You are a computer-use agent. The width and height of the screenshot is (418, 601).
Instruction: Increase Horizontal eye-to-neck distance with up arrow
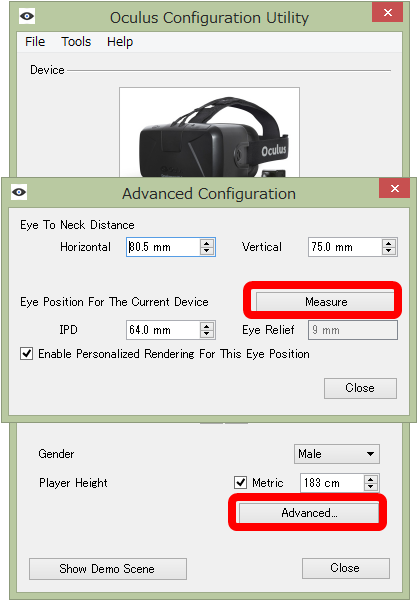(x=207, y=243)
